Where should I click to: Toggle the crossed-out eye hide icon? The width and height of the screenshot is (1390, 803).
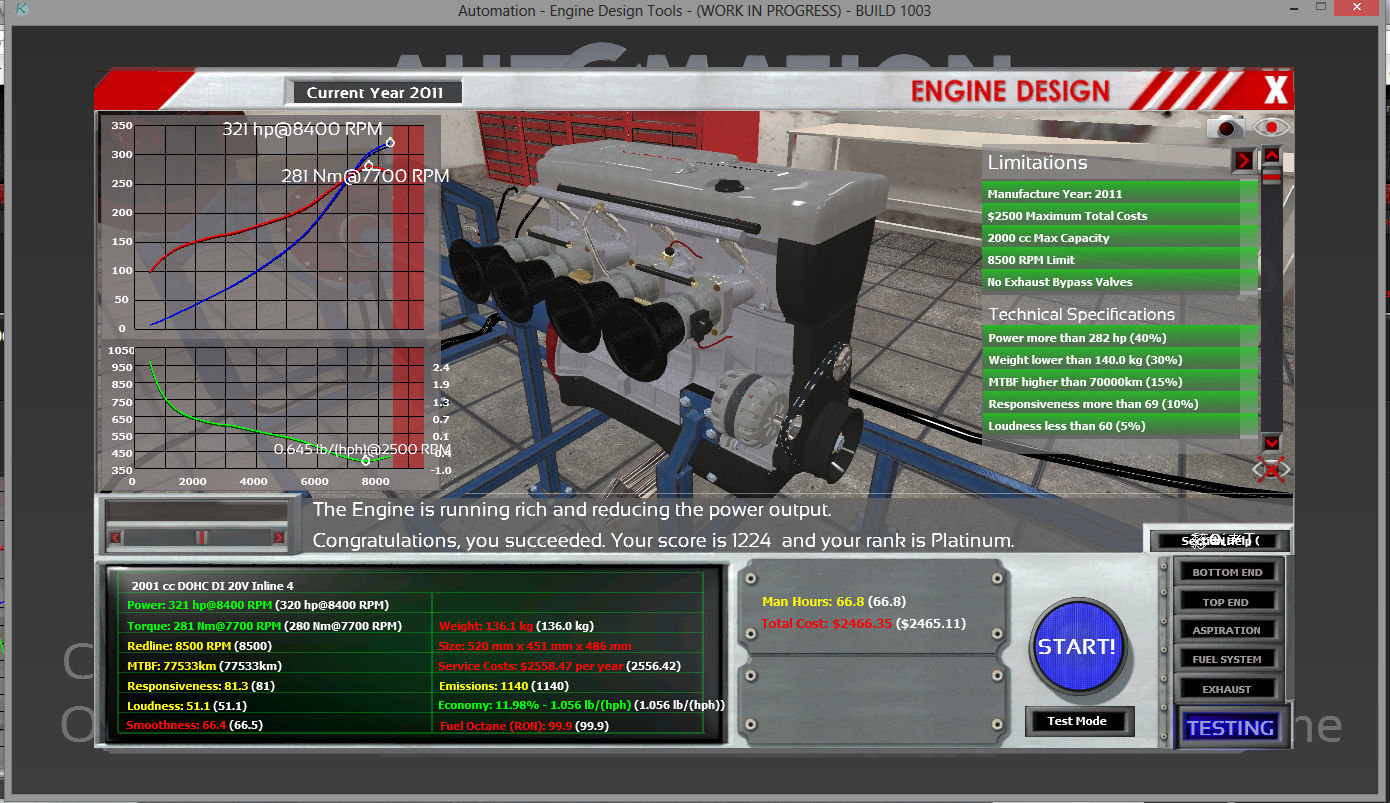pyautogui.click(x=1270, y=469)
